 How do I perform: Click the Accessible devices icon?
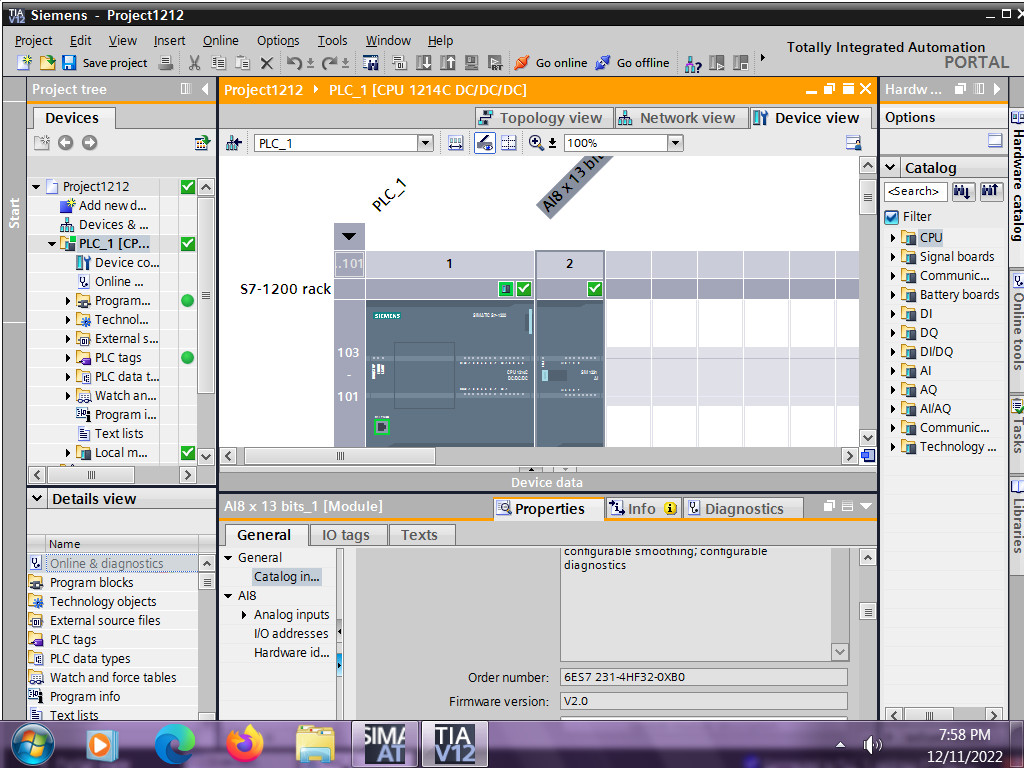[693, 63]
